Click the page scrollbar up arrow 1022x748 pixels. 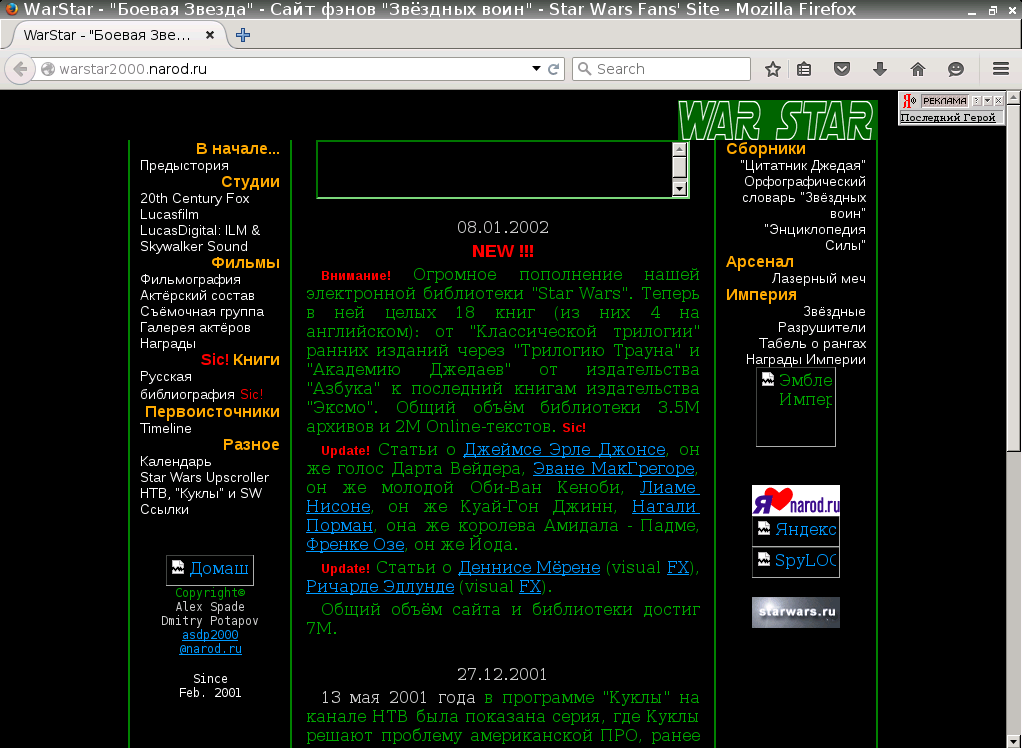[1014, 98]
